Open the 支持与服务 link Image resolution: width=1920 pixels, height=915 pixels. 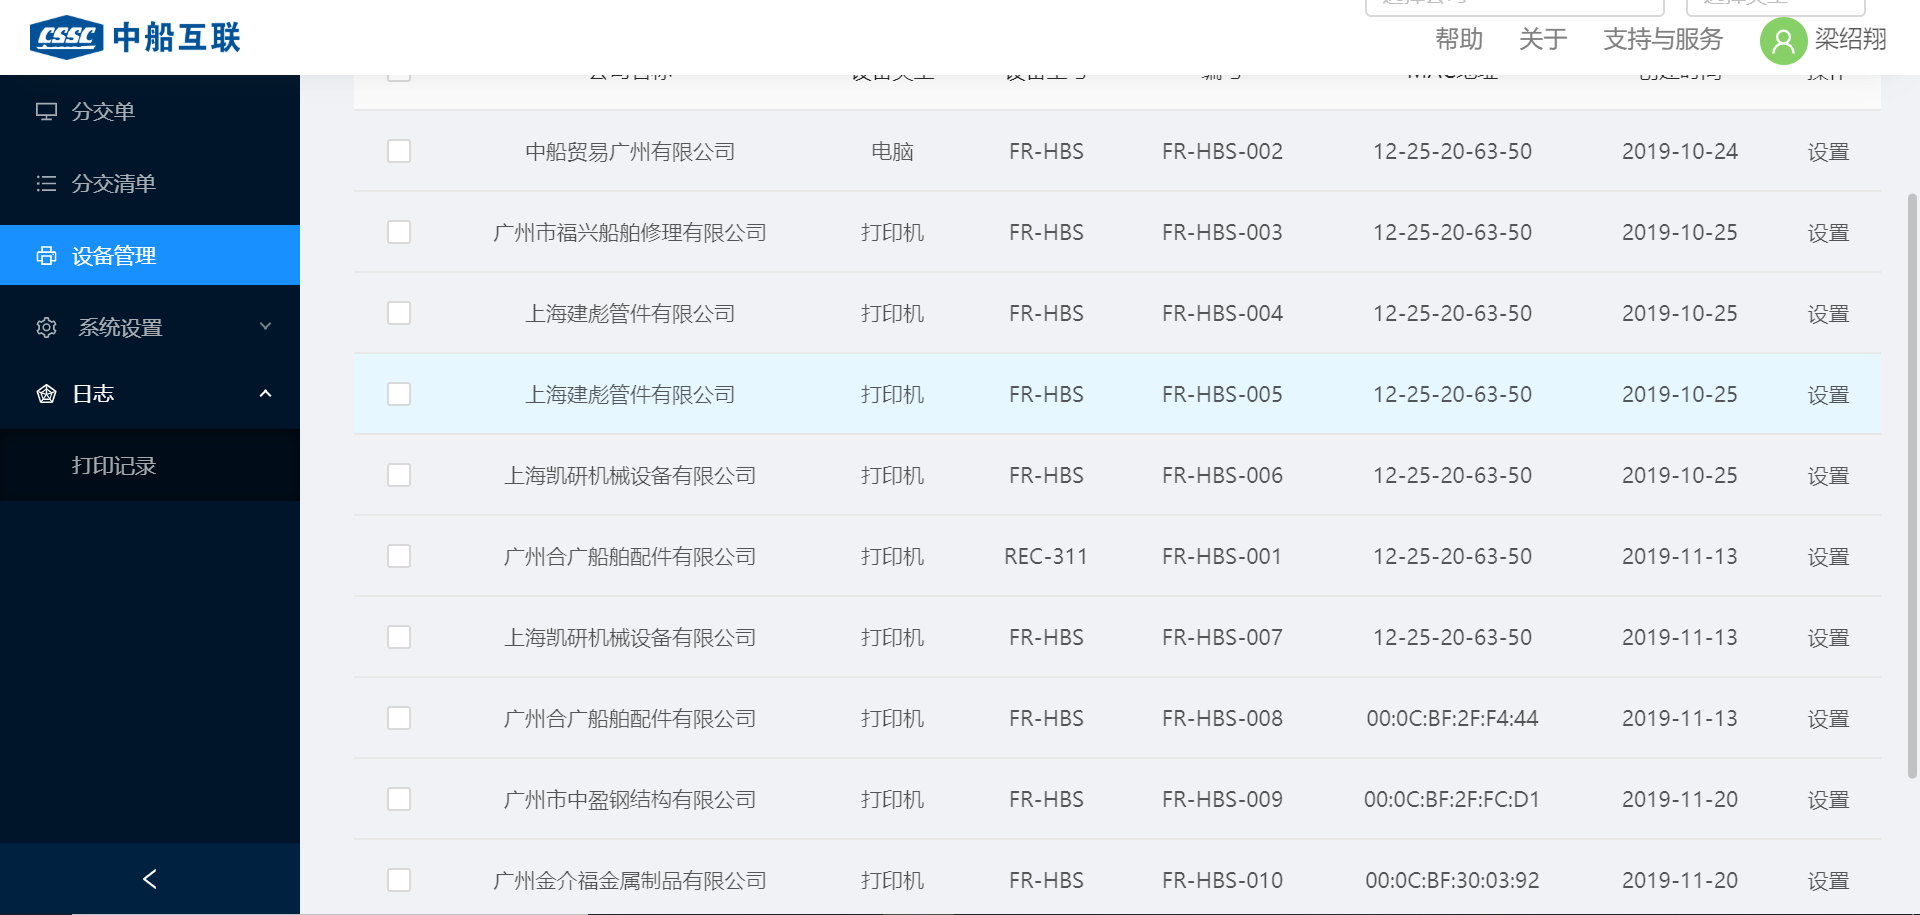tap(1662, 39)
